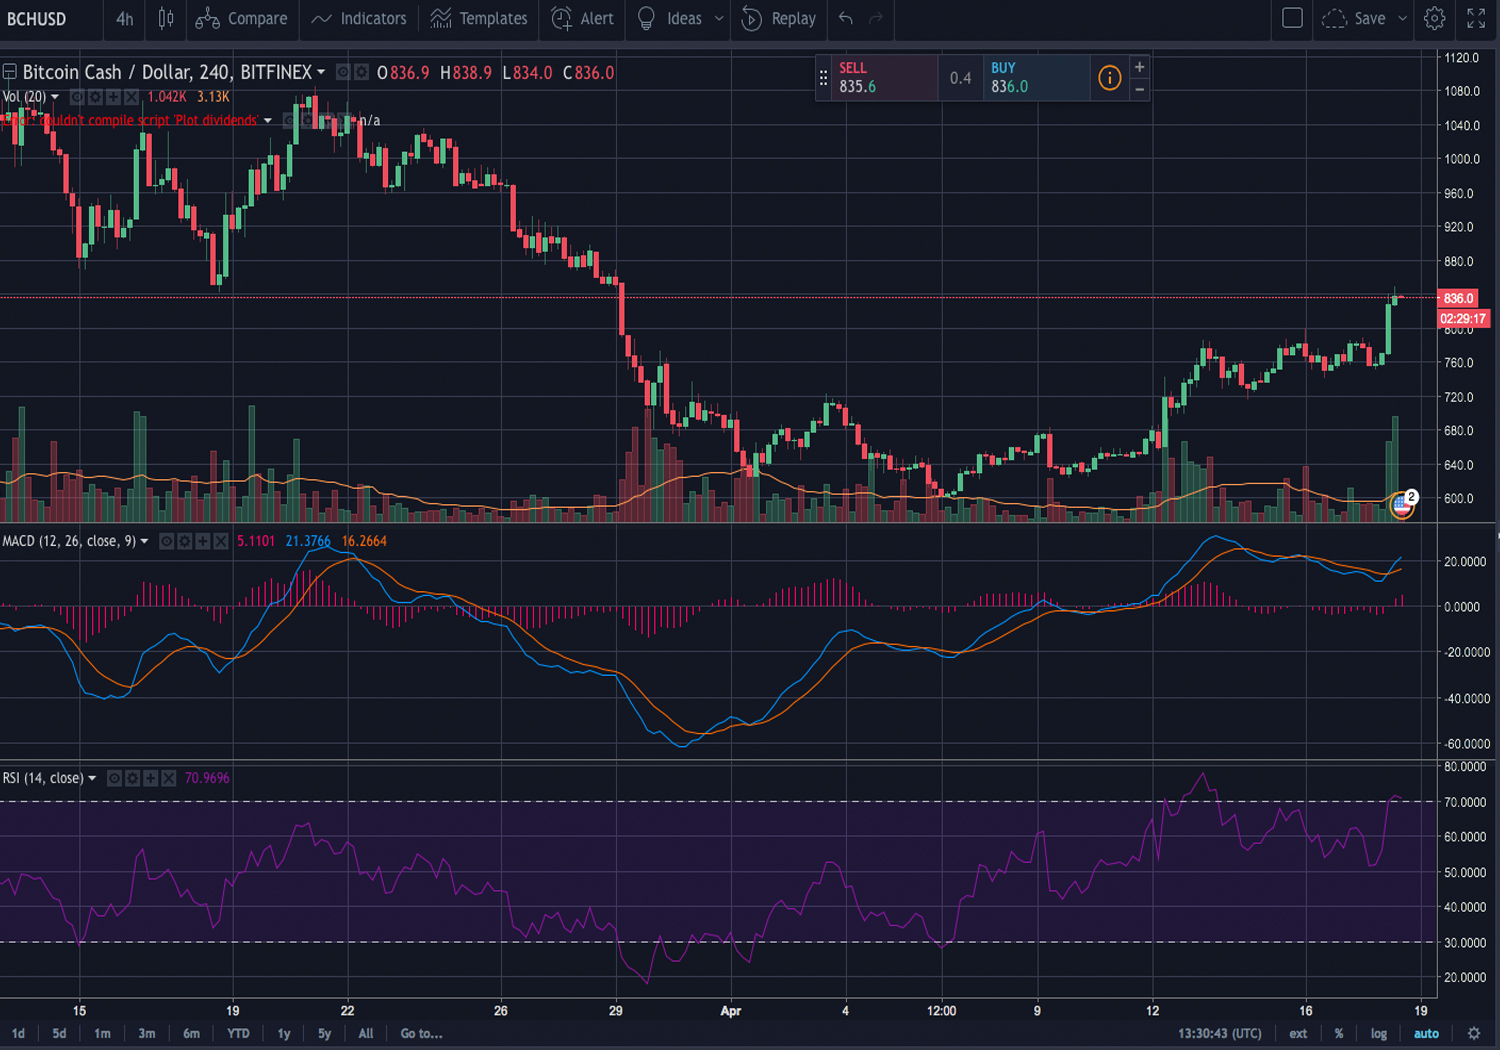Click the US flag economic event marker

click(1401, 507)
